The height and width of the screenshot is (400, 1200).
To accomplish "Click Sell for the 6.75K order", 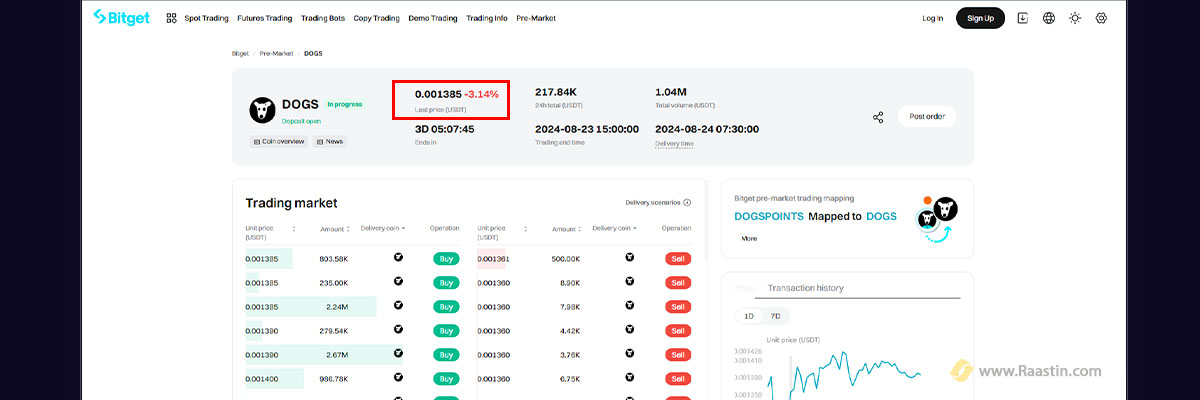I will point(678,378).
